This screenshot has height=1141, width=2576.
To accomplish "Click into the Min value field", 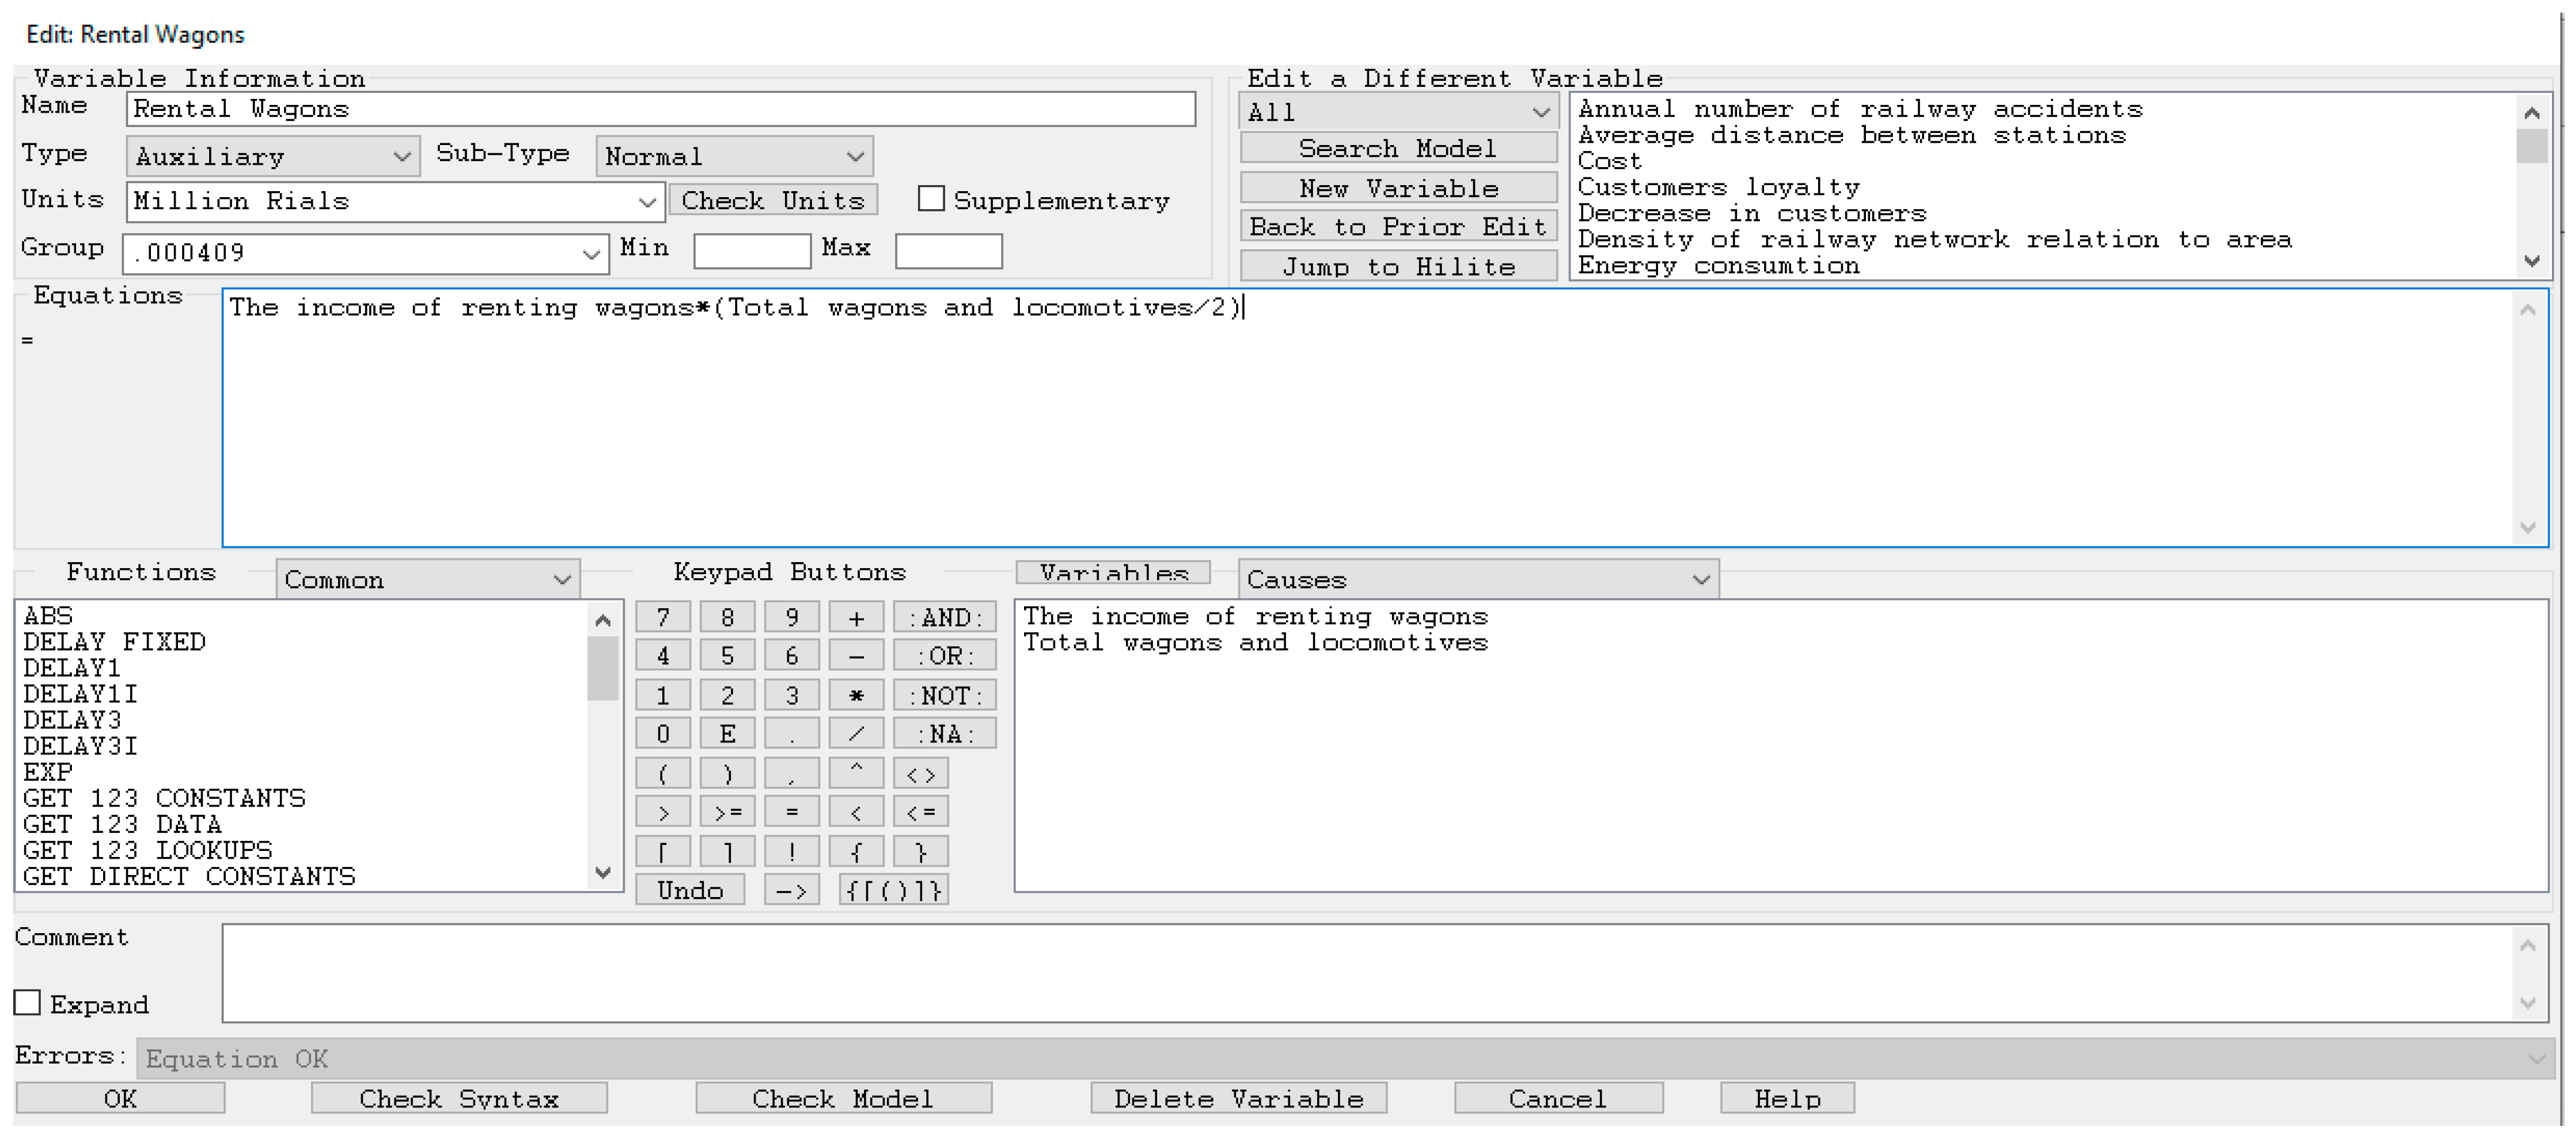I will click(x=751, y=251).
